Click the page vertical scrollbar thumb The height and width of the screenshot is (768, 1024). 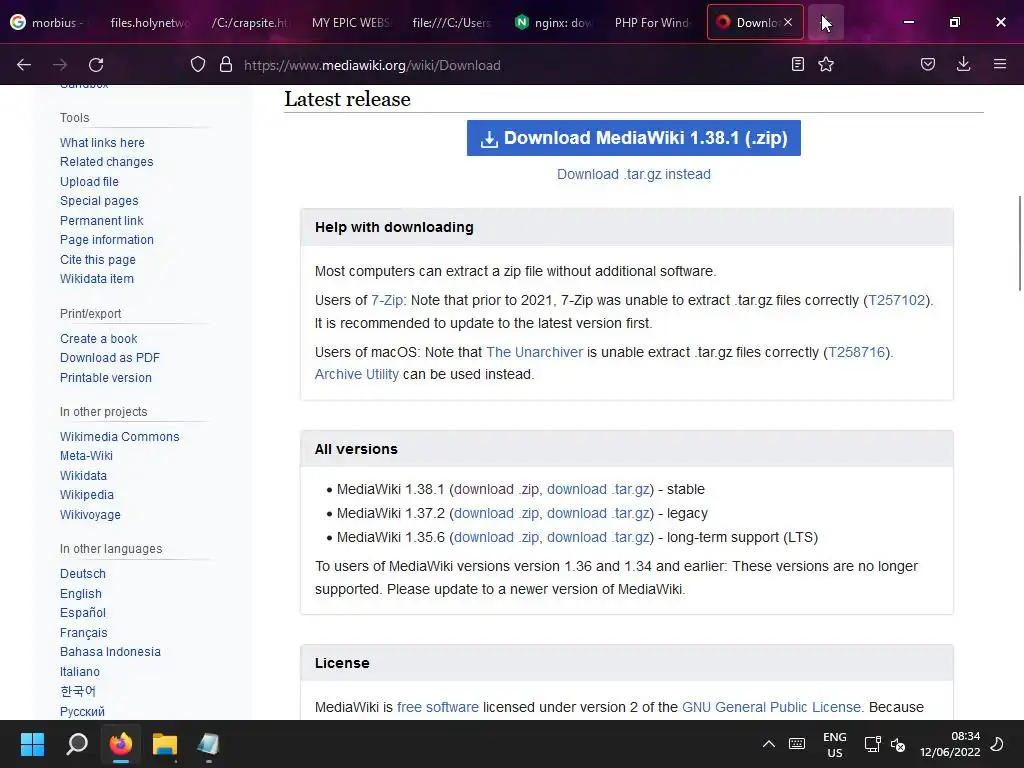click(x=1019, y=243)
